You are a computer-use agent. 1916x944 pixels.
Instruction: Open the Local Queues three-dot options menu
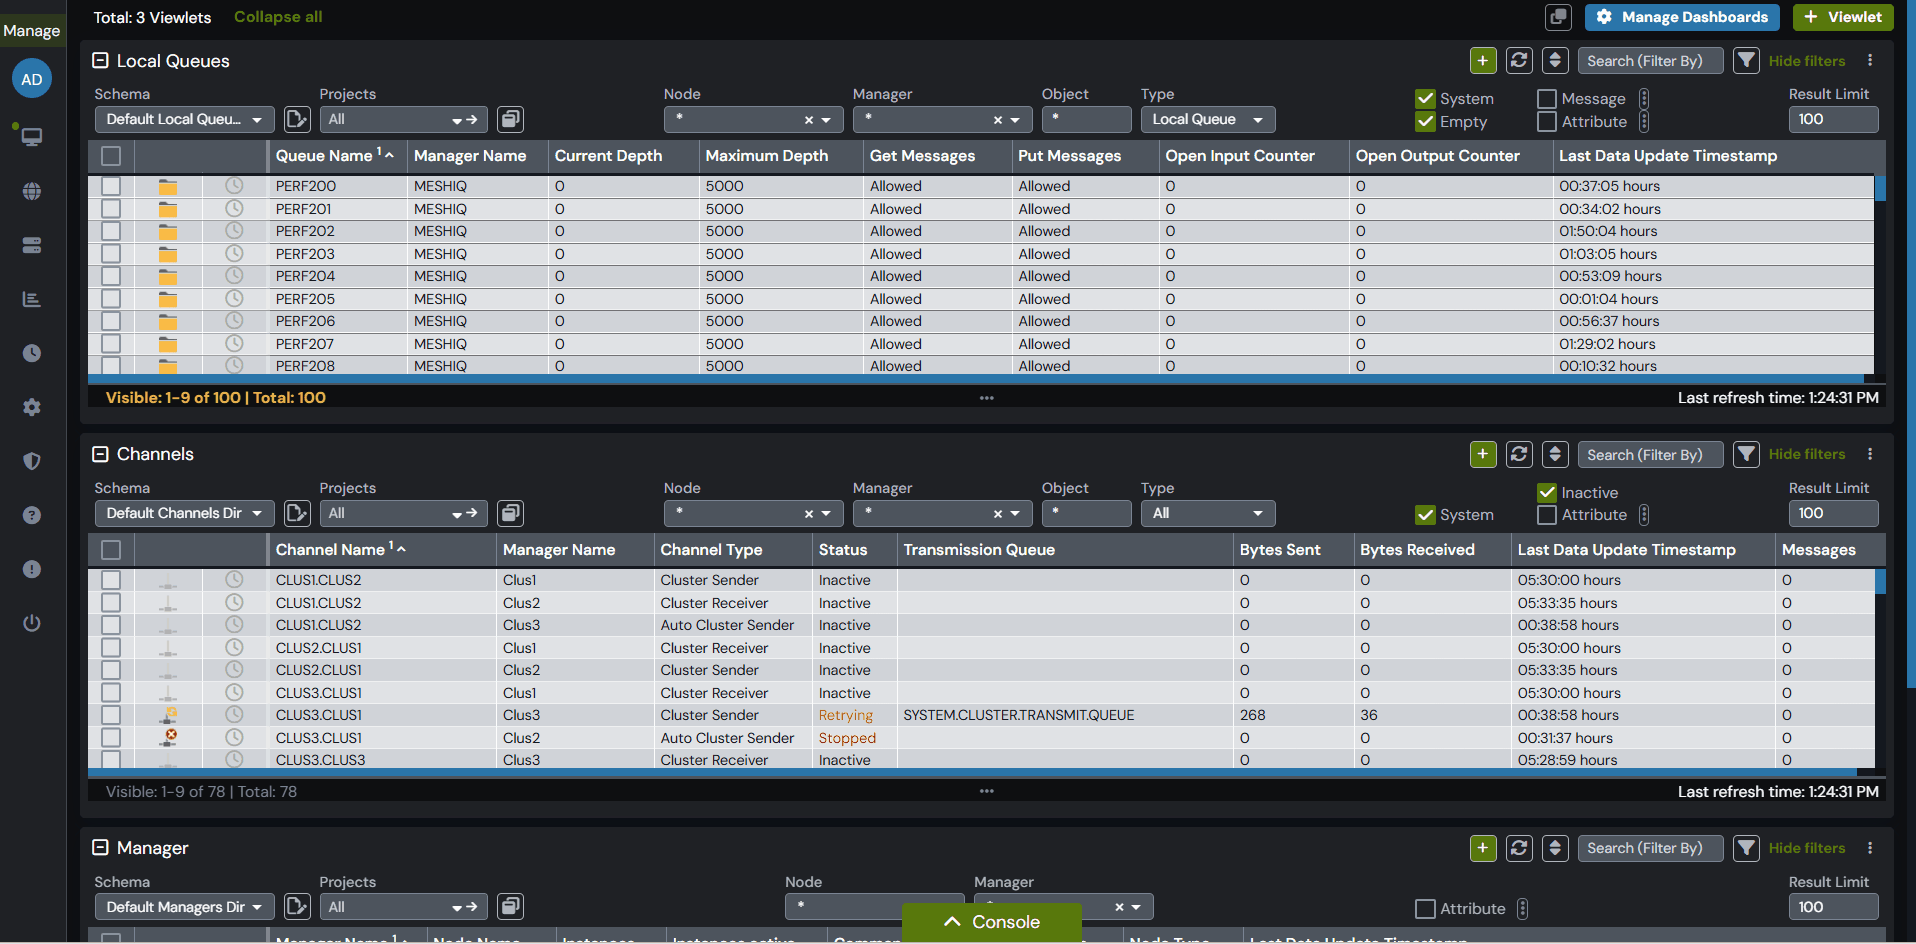pos(1870,60)
